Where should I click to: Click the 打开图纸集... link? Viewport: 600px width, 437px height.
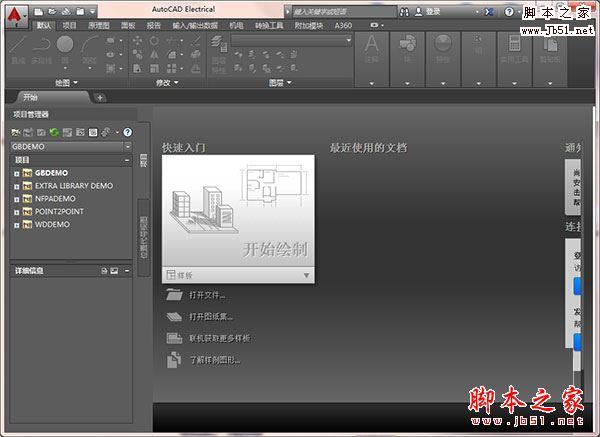point(210,316)
